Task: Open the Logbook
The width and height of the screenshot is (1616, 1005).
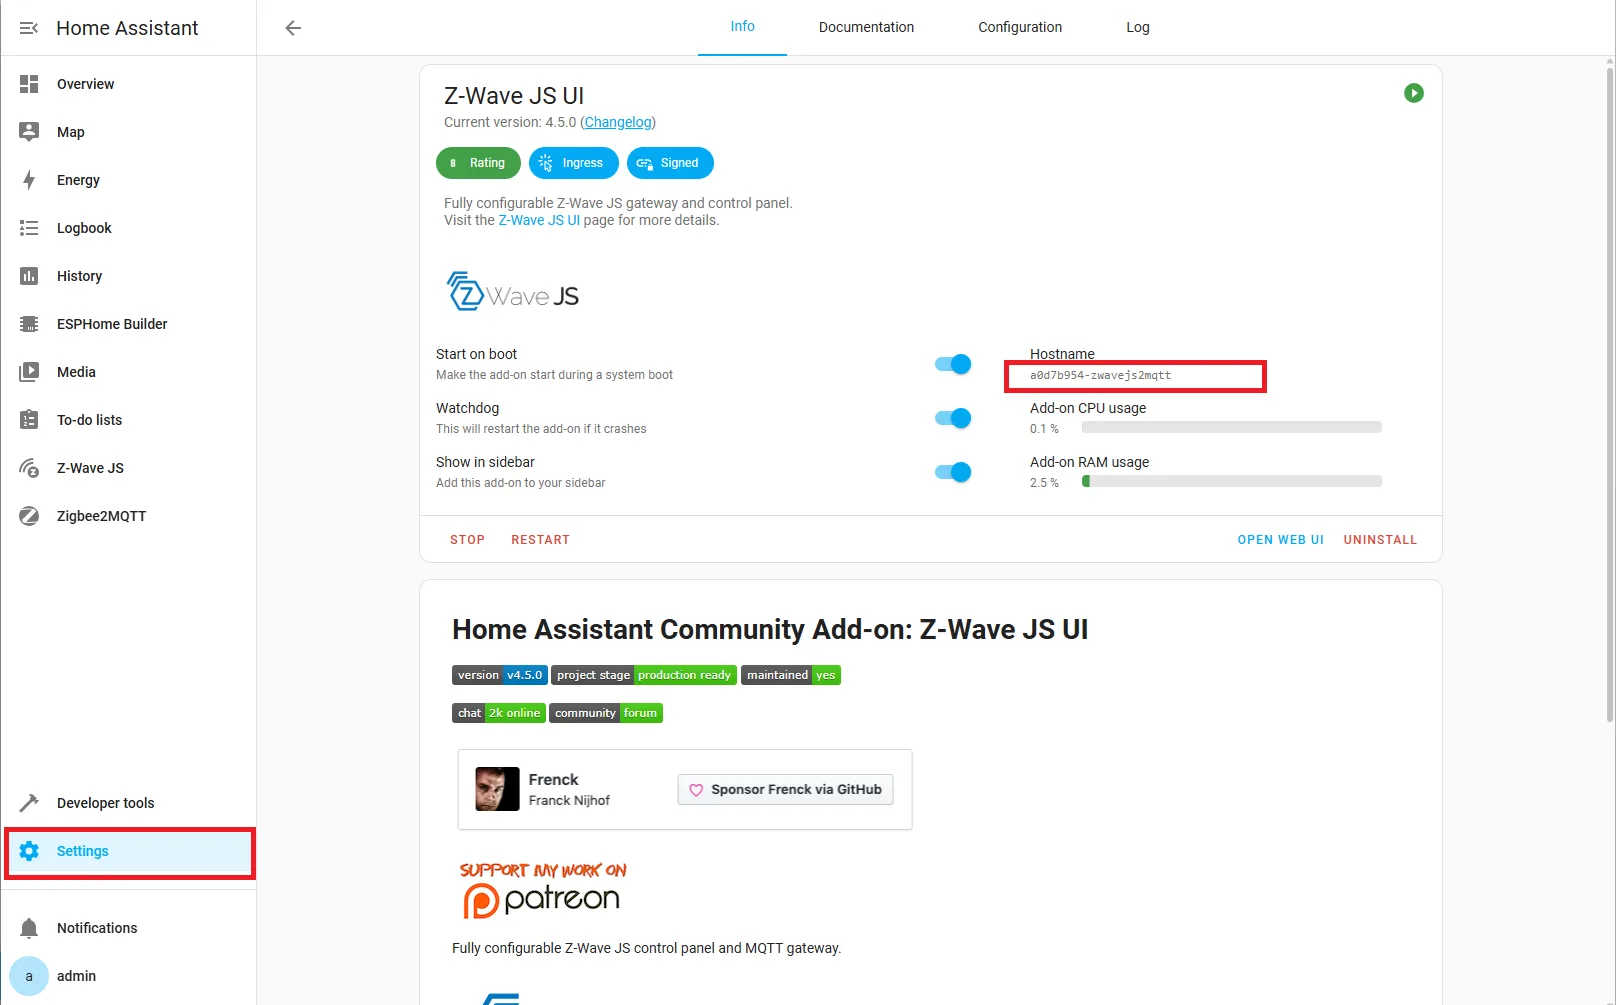Action: pyautogui.click(x=84, y=227)
